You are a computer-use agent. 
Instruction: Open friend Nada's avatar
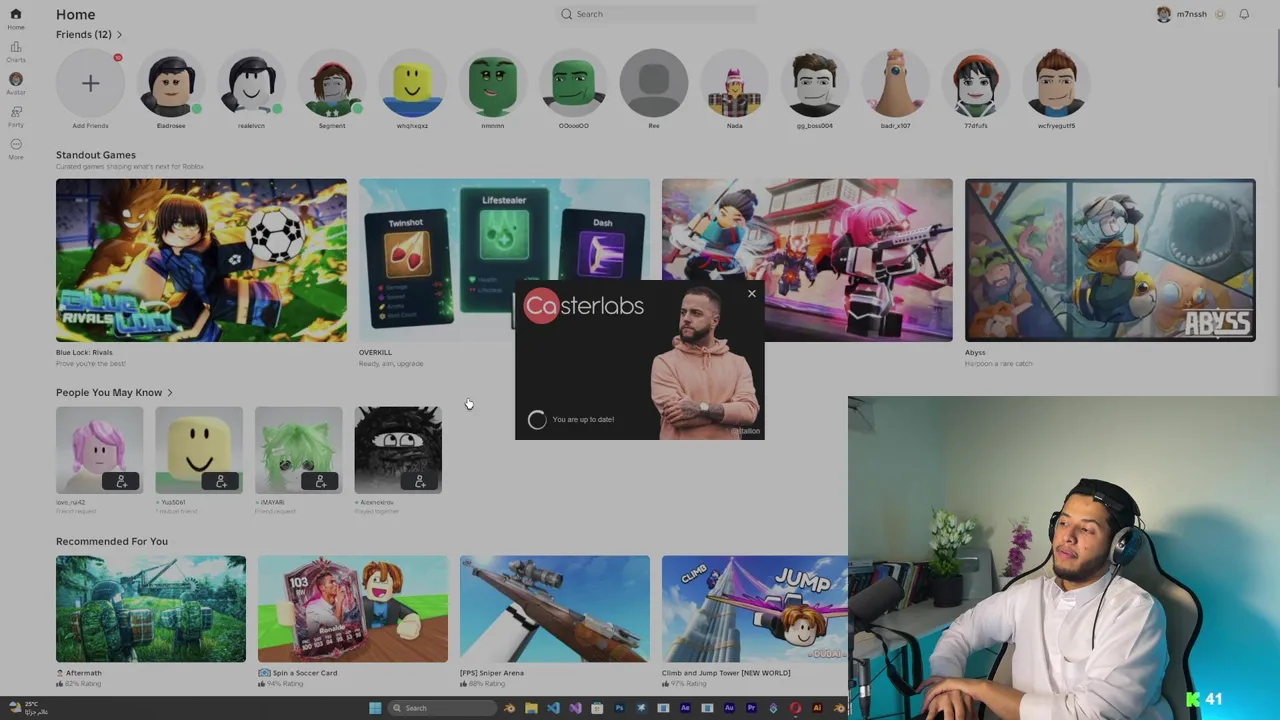734,83
